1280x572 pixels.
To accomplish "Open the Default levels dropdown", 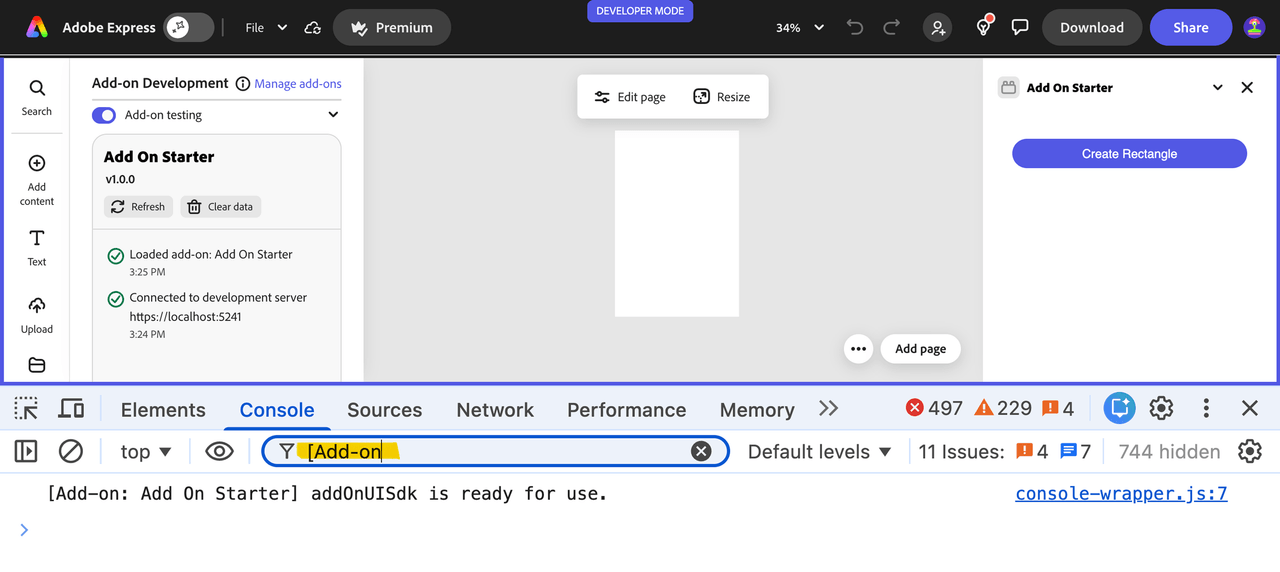I will tap(819, 452).
